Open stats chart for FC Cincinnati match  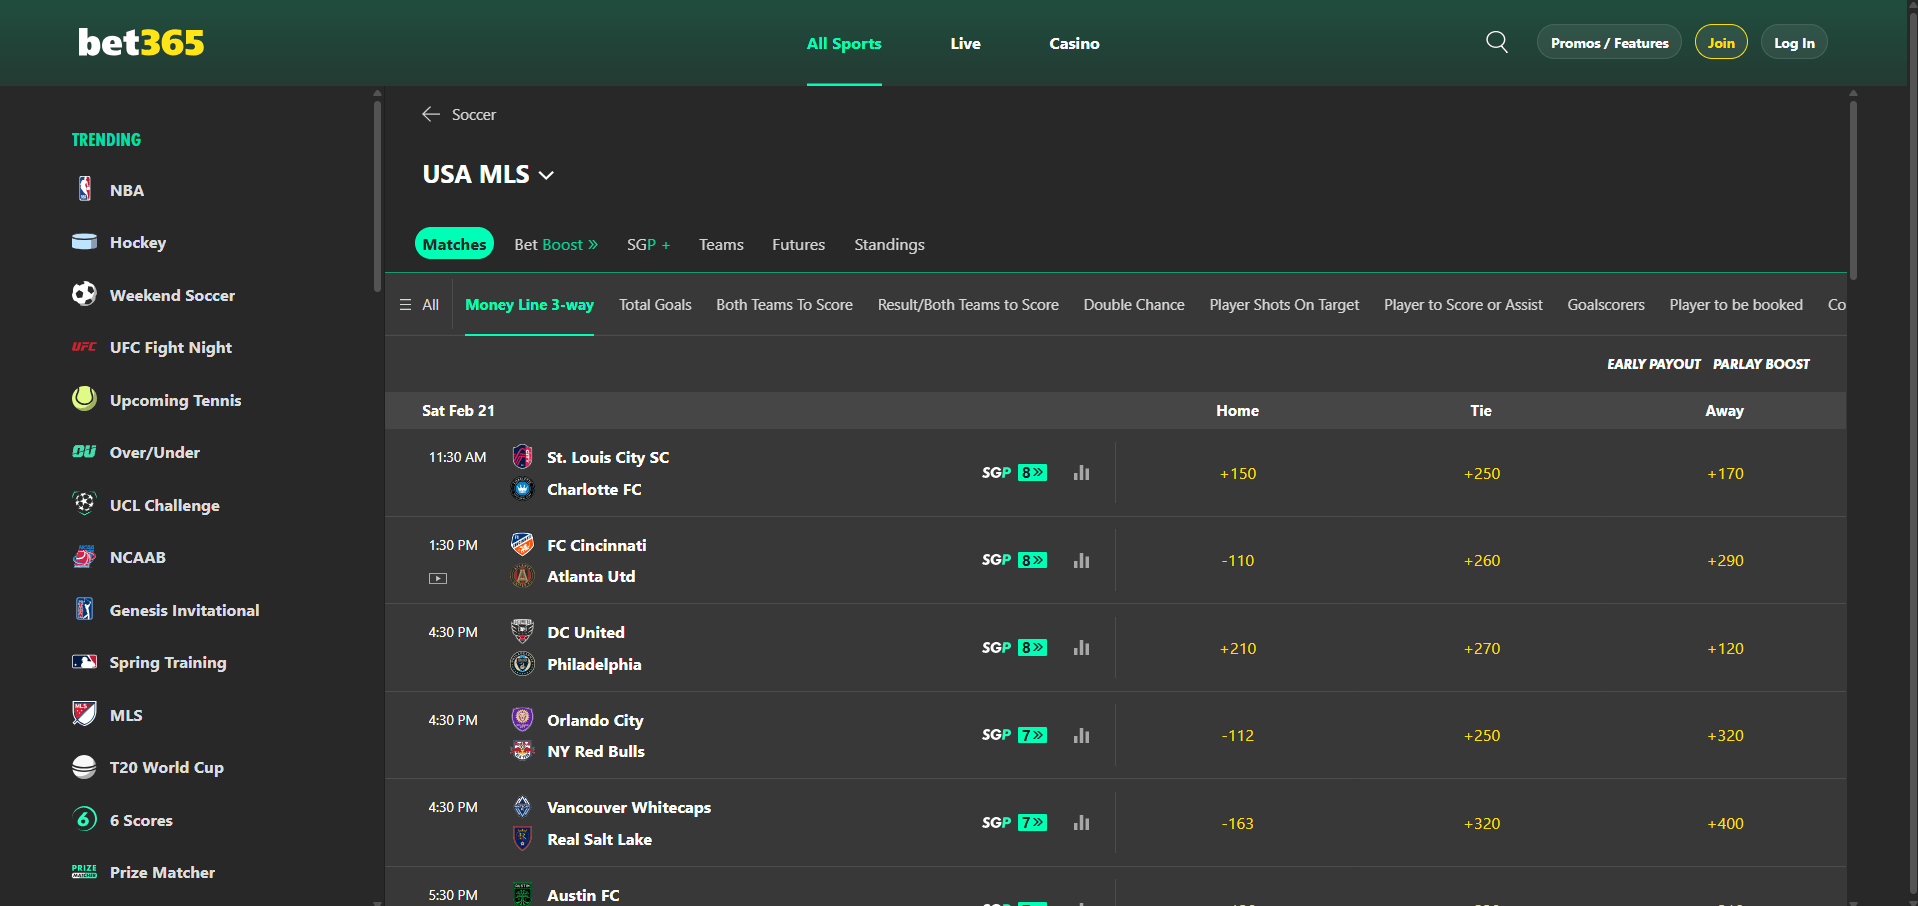click(1081, 560)
